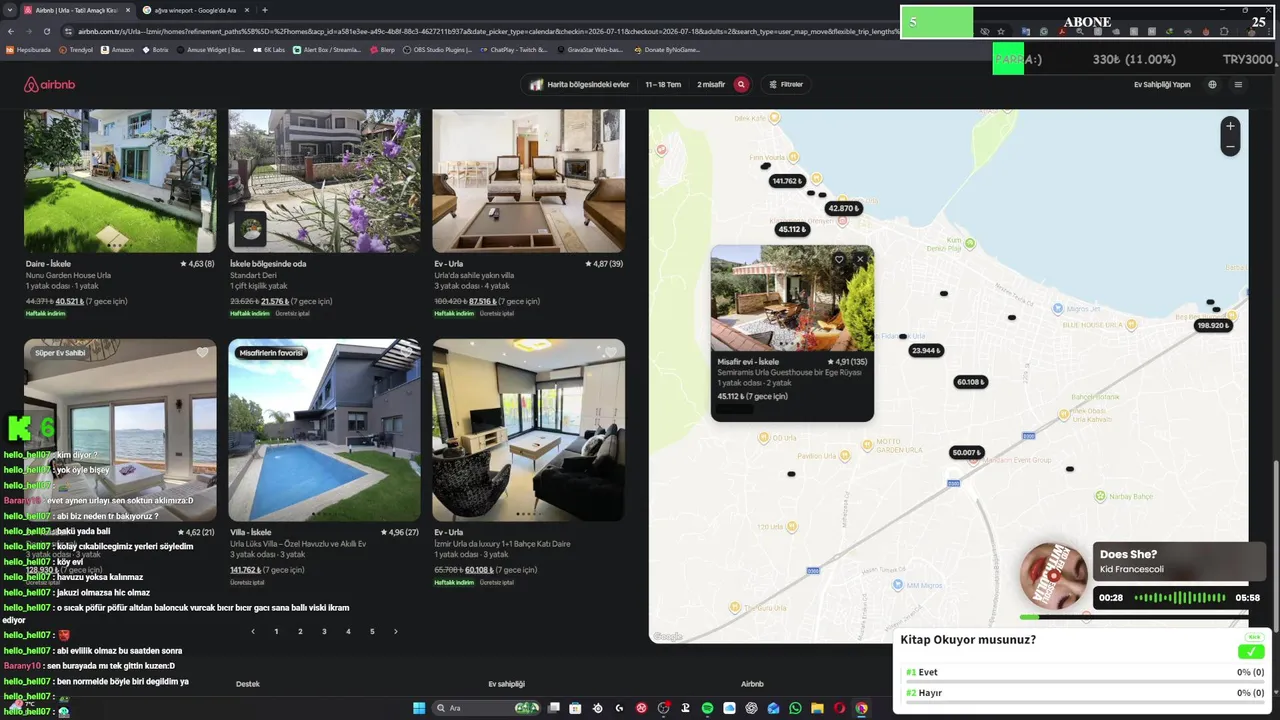Zoom in on the map

click(x=1231, y=126)
